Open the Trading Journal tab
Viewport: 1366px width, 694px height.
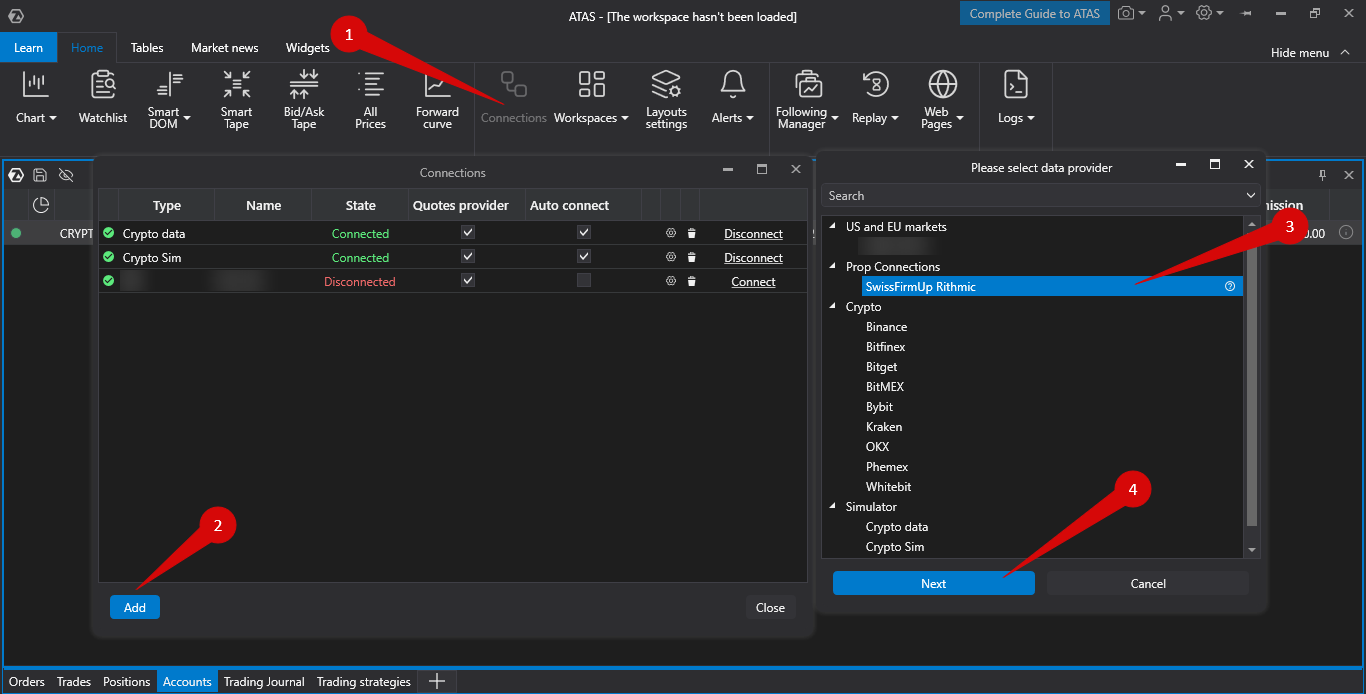pos(264,681)
